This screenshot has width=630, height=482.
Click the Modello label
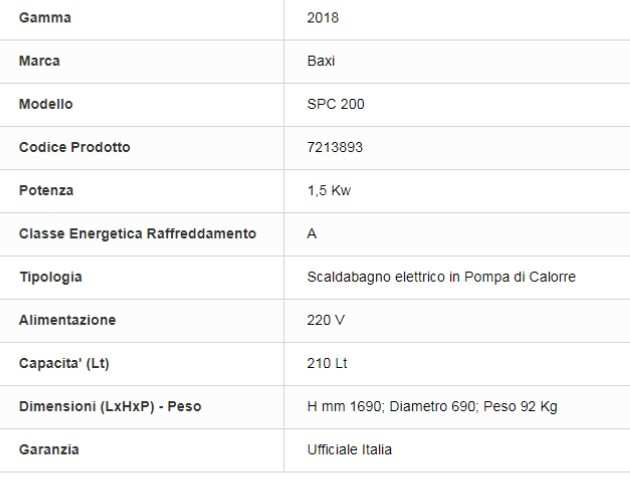(x=46, y=104)
